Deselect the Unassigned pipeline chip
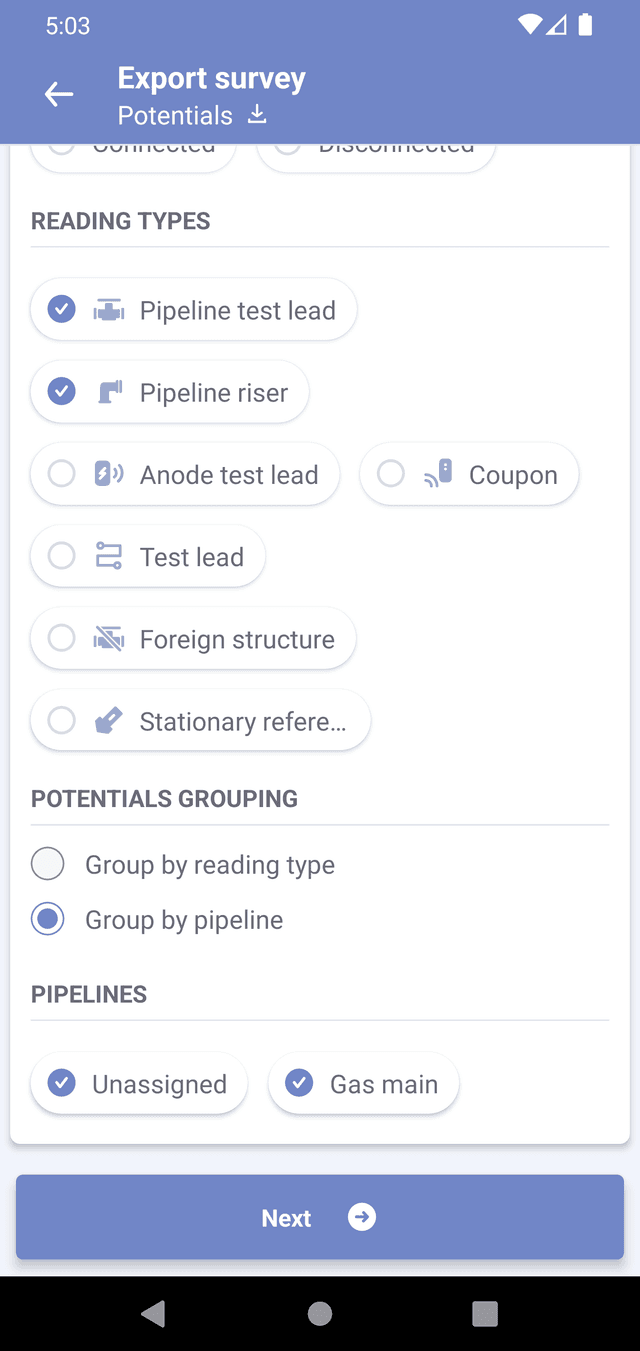This screenshot has width=640, height=1351. (62, 1083)
